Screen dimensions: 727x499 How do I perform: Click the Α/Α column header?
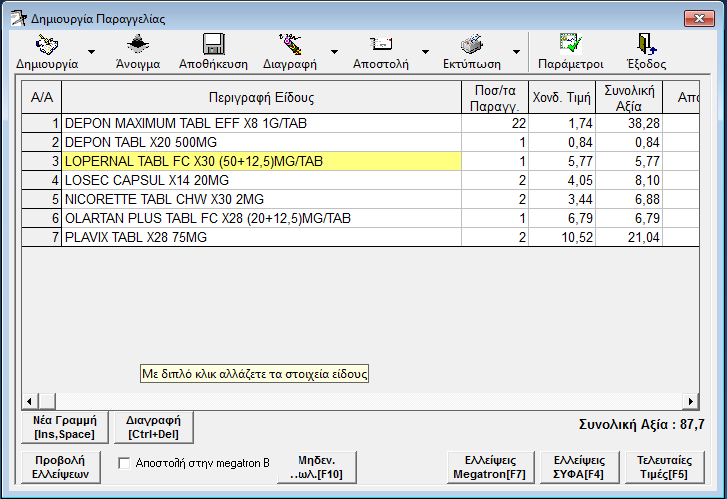tap(42, 97)
